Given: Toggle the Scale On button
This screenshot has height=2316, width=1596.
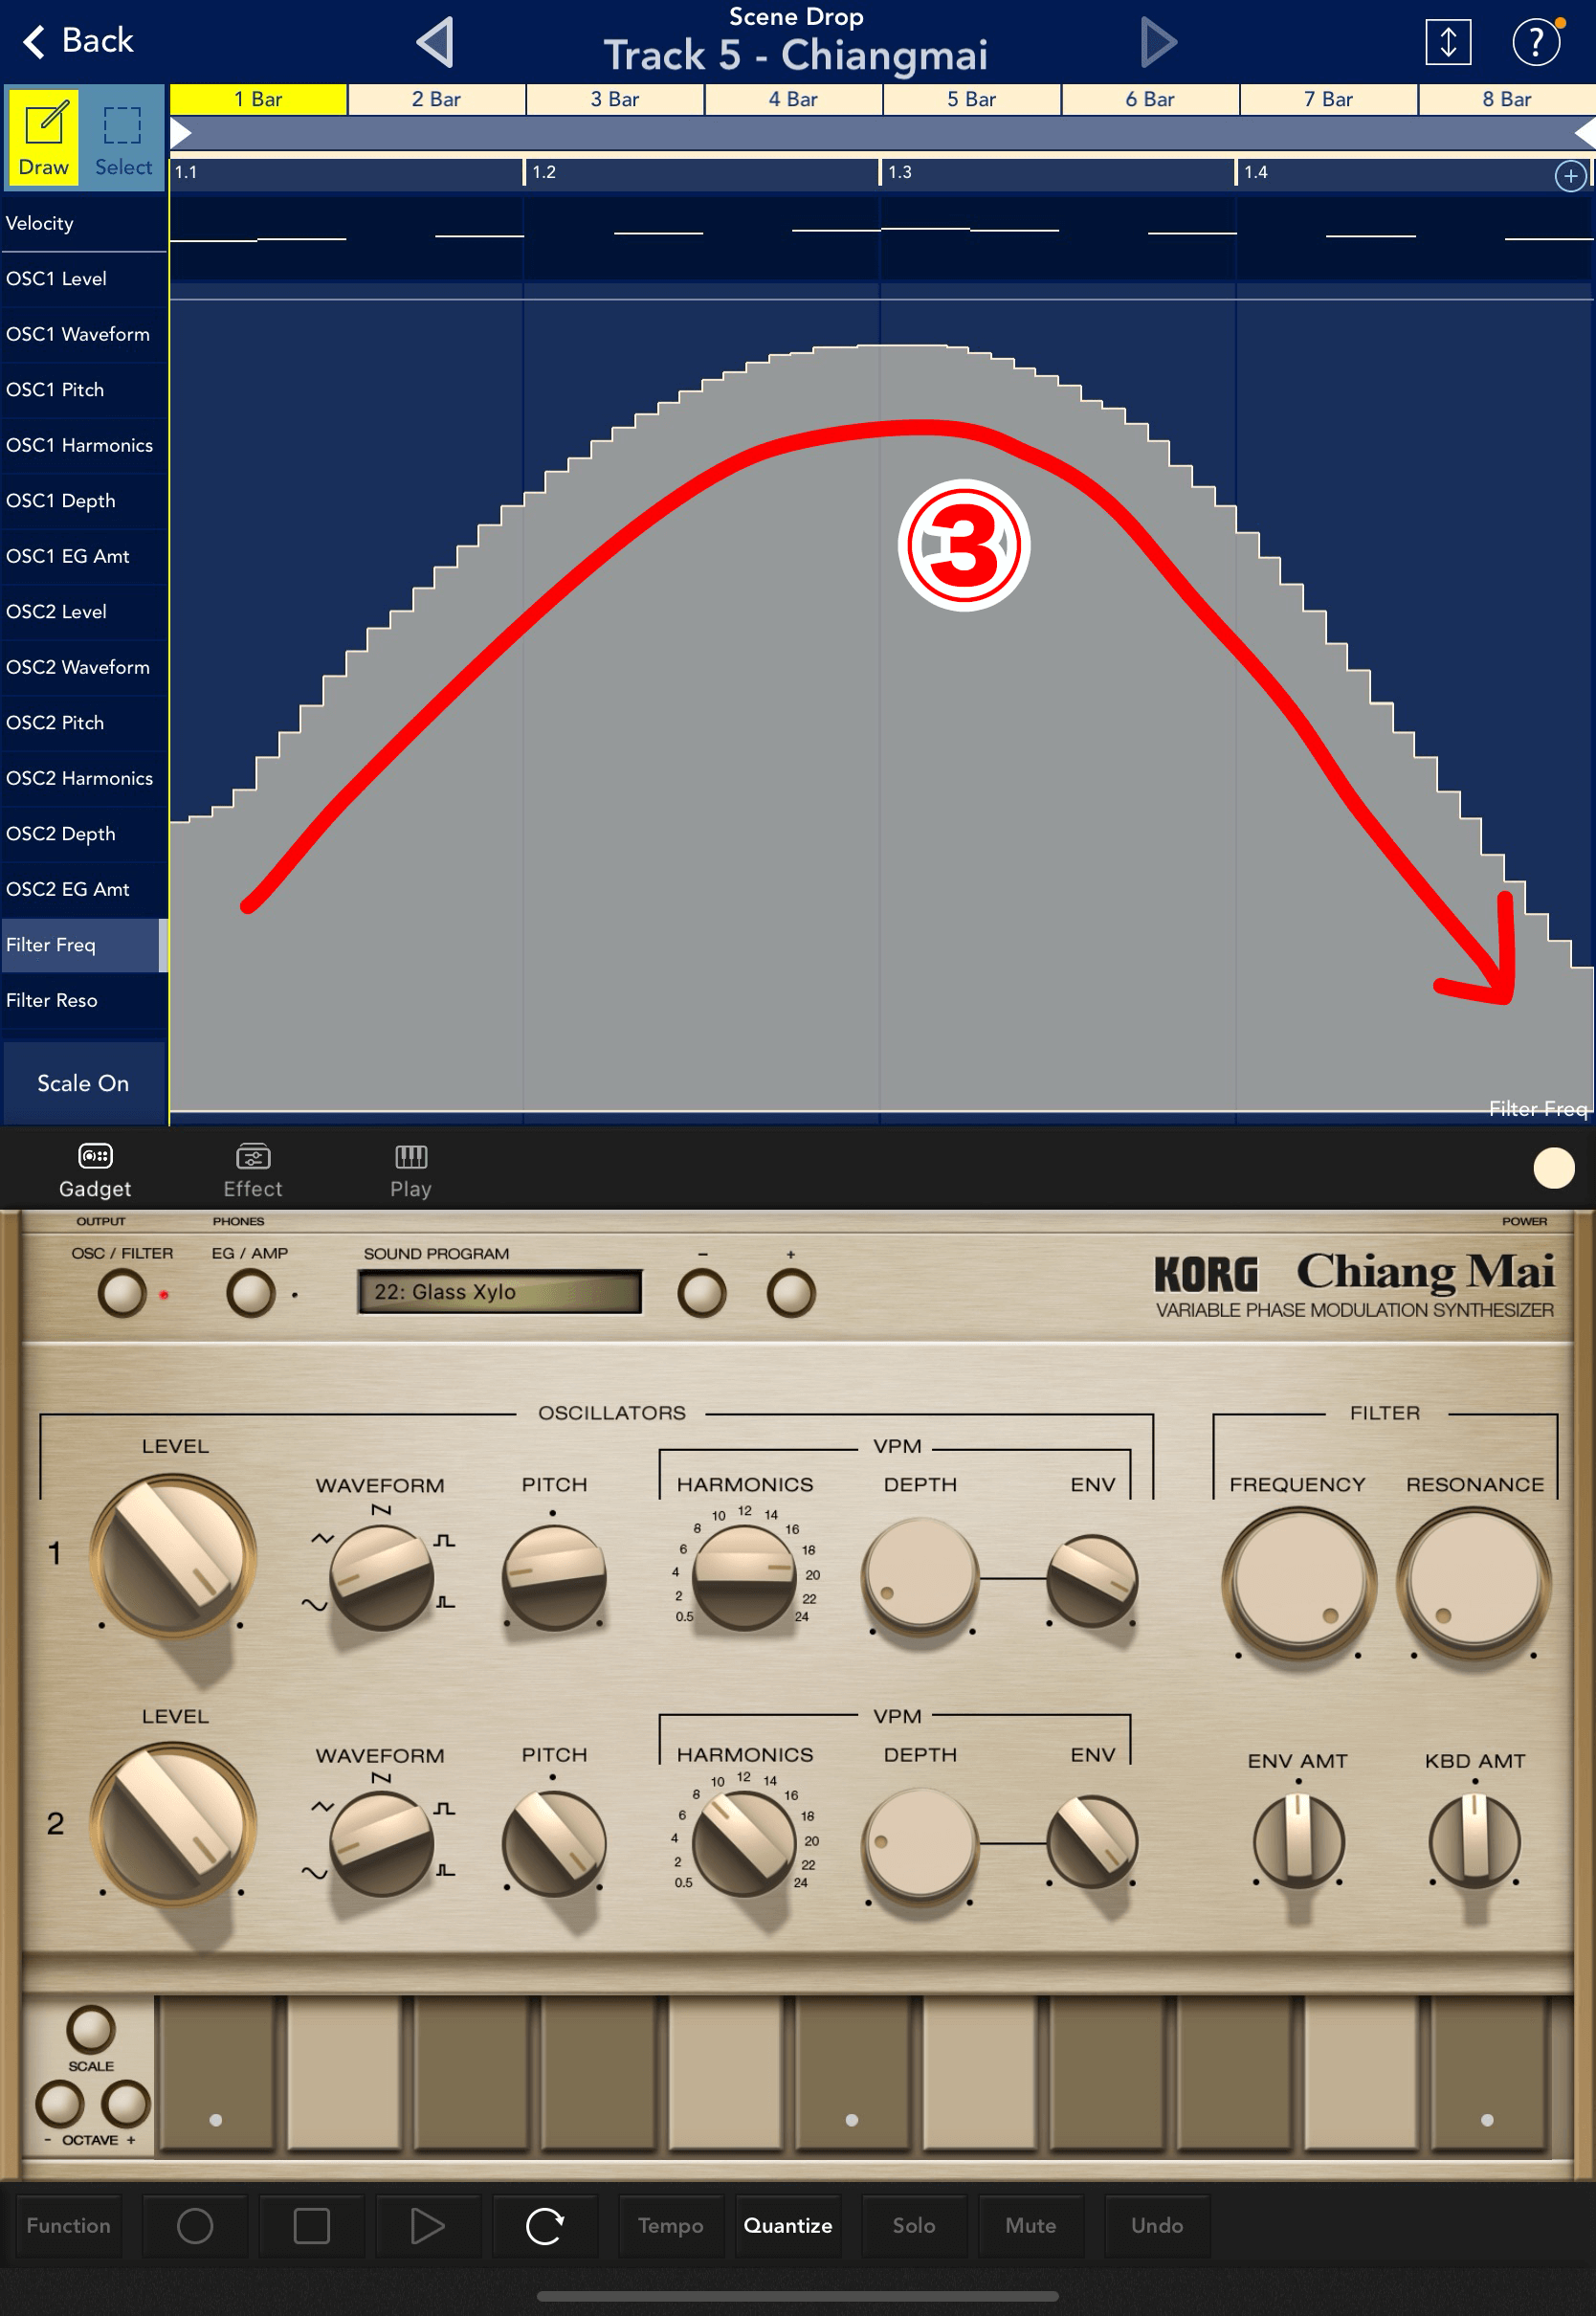Looking at the screenshot, I should (x=83, y=1084).
